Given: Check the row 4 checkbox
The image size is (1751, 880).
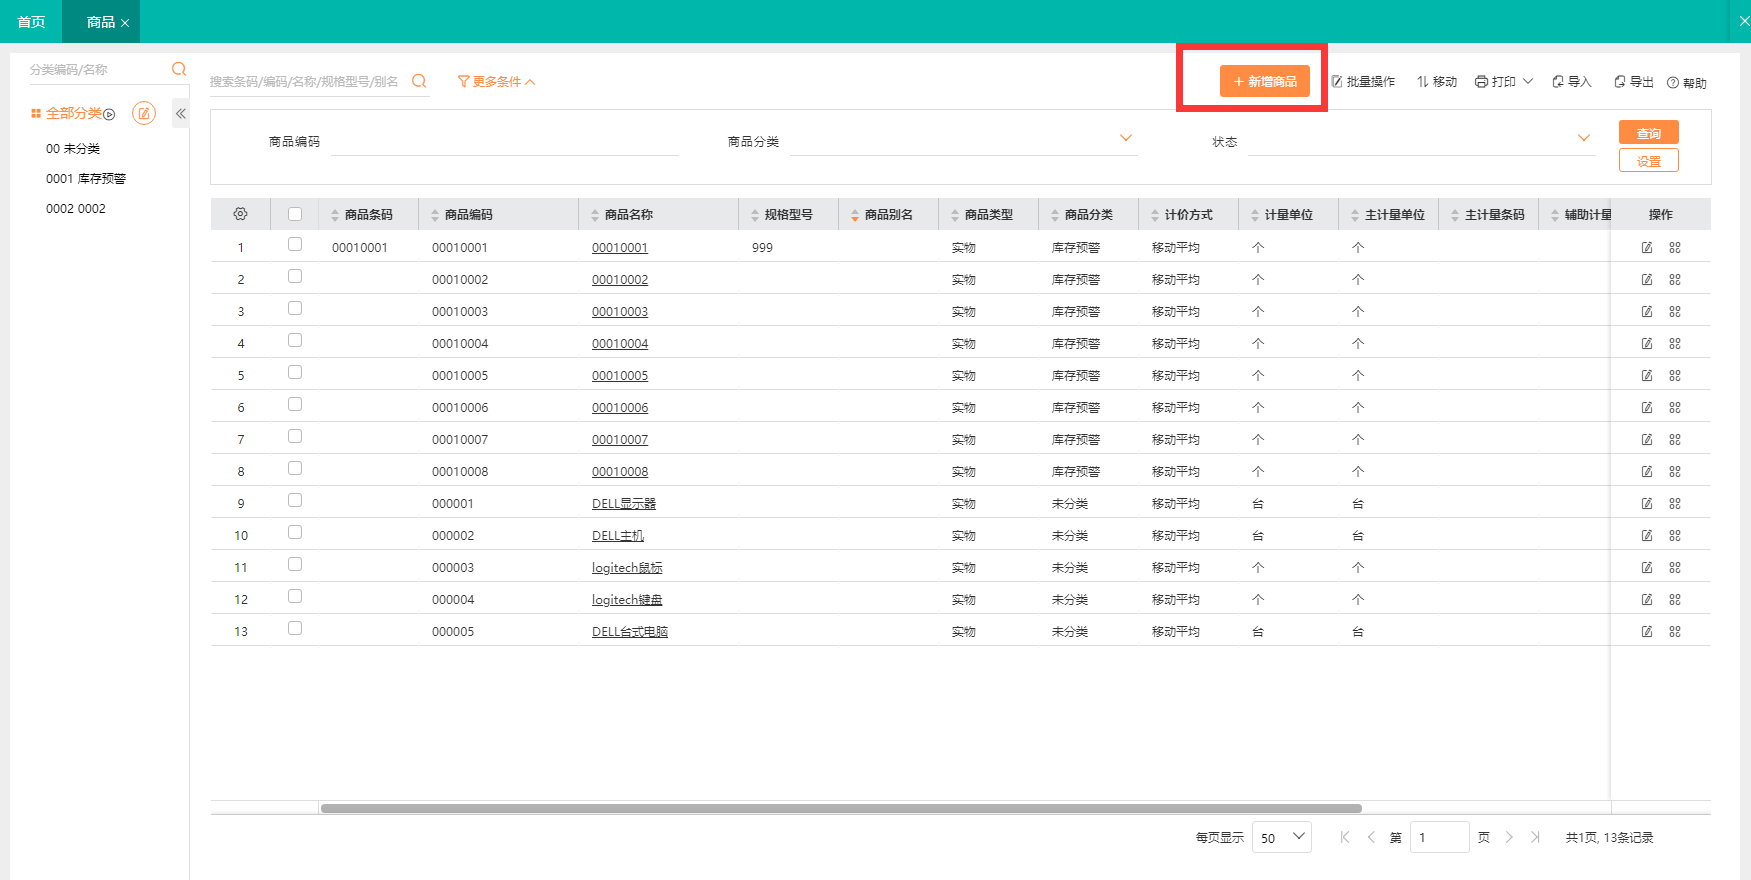Looking at the screenshot, I should (x=295, y=340).
